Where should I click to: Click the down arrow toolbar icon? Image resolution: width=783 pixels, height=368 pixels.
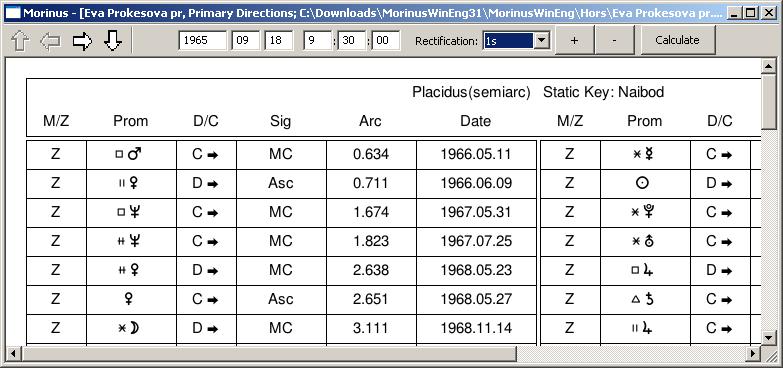coord(113,41)
